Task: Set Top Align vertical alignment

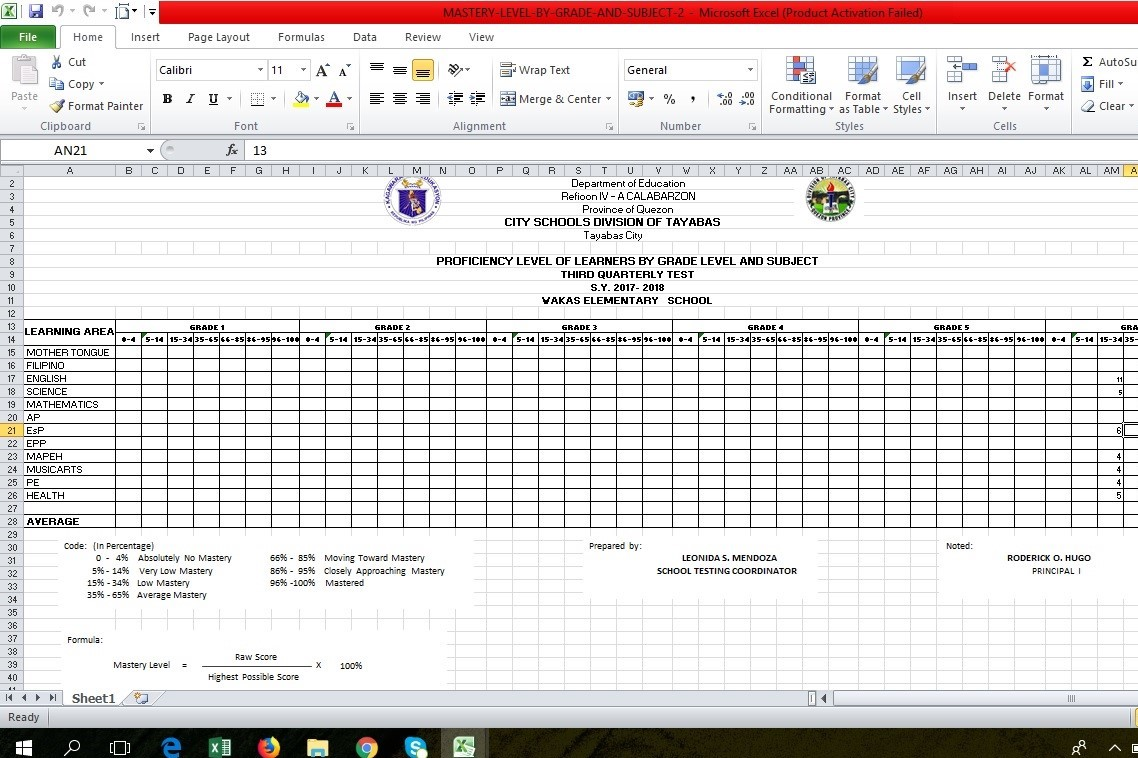Action: coord(377,70)
